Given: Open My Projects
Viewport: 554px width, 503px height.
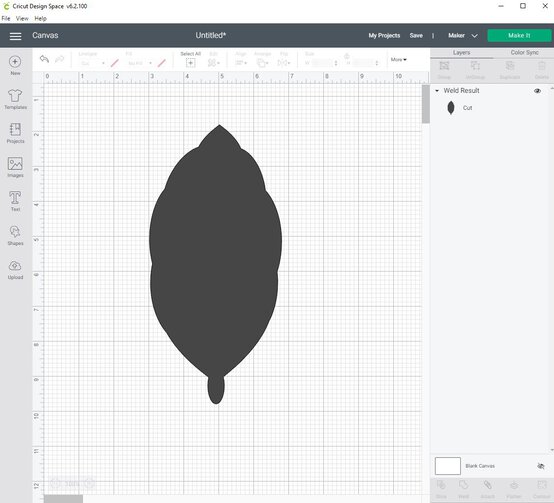Looking at the screenshot, I should click(x=384, y=36).
